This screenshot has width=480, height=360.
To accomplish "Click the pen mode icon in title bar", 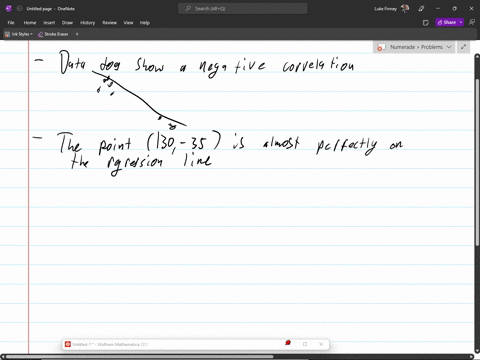I will point(421,9).
